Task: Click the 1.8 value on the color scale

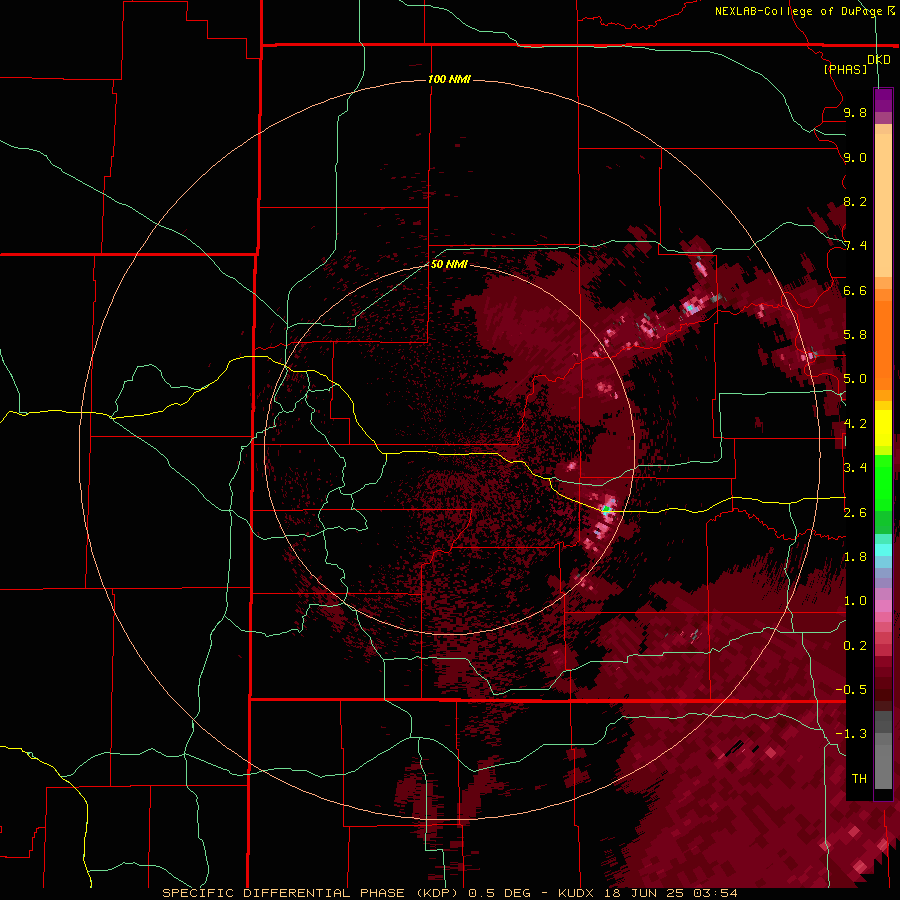Action: click(855, 557)
